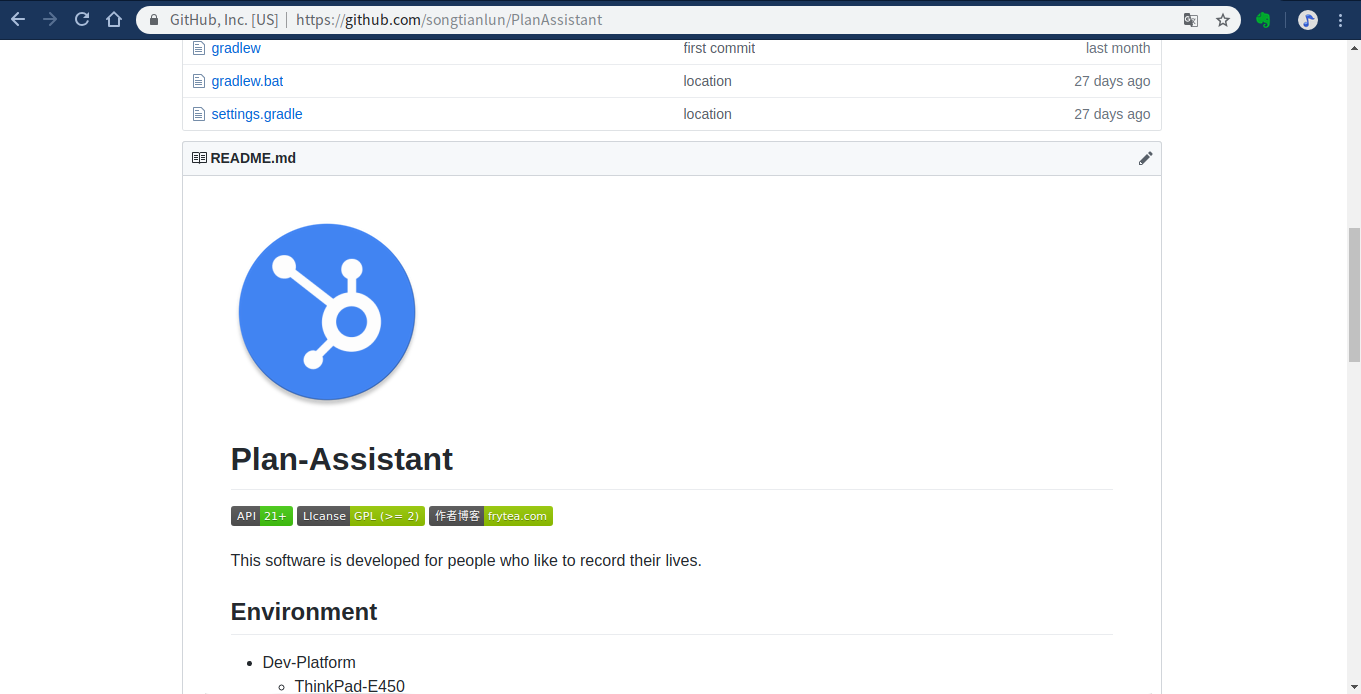Open the 'first commit' message link
The width and height of the screenshot is (1361, 694).
pyautogui.click(x=719, y=48)
